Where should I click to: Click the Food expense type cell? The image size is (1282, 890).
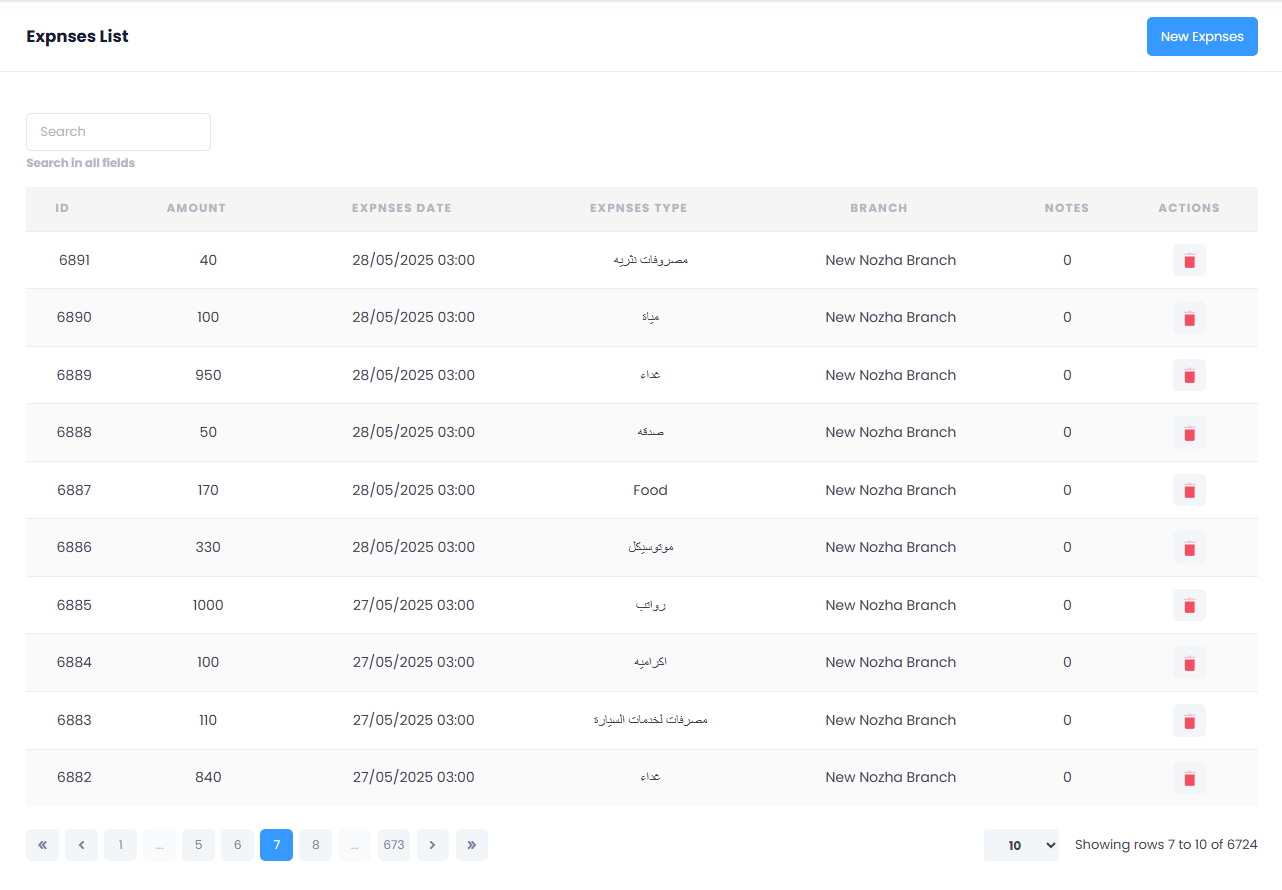[x=650, y=490]
